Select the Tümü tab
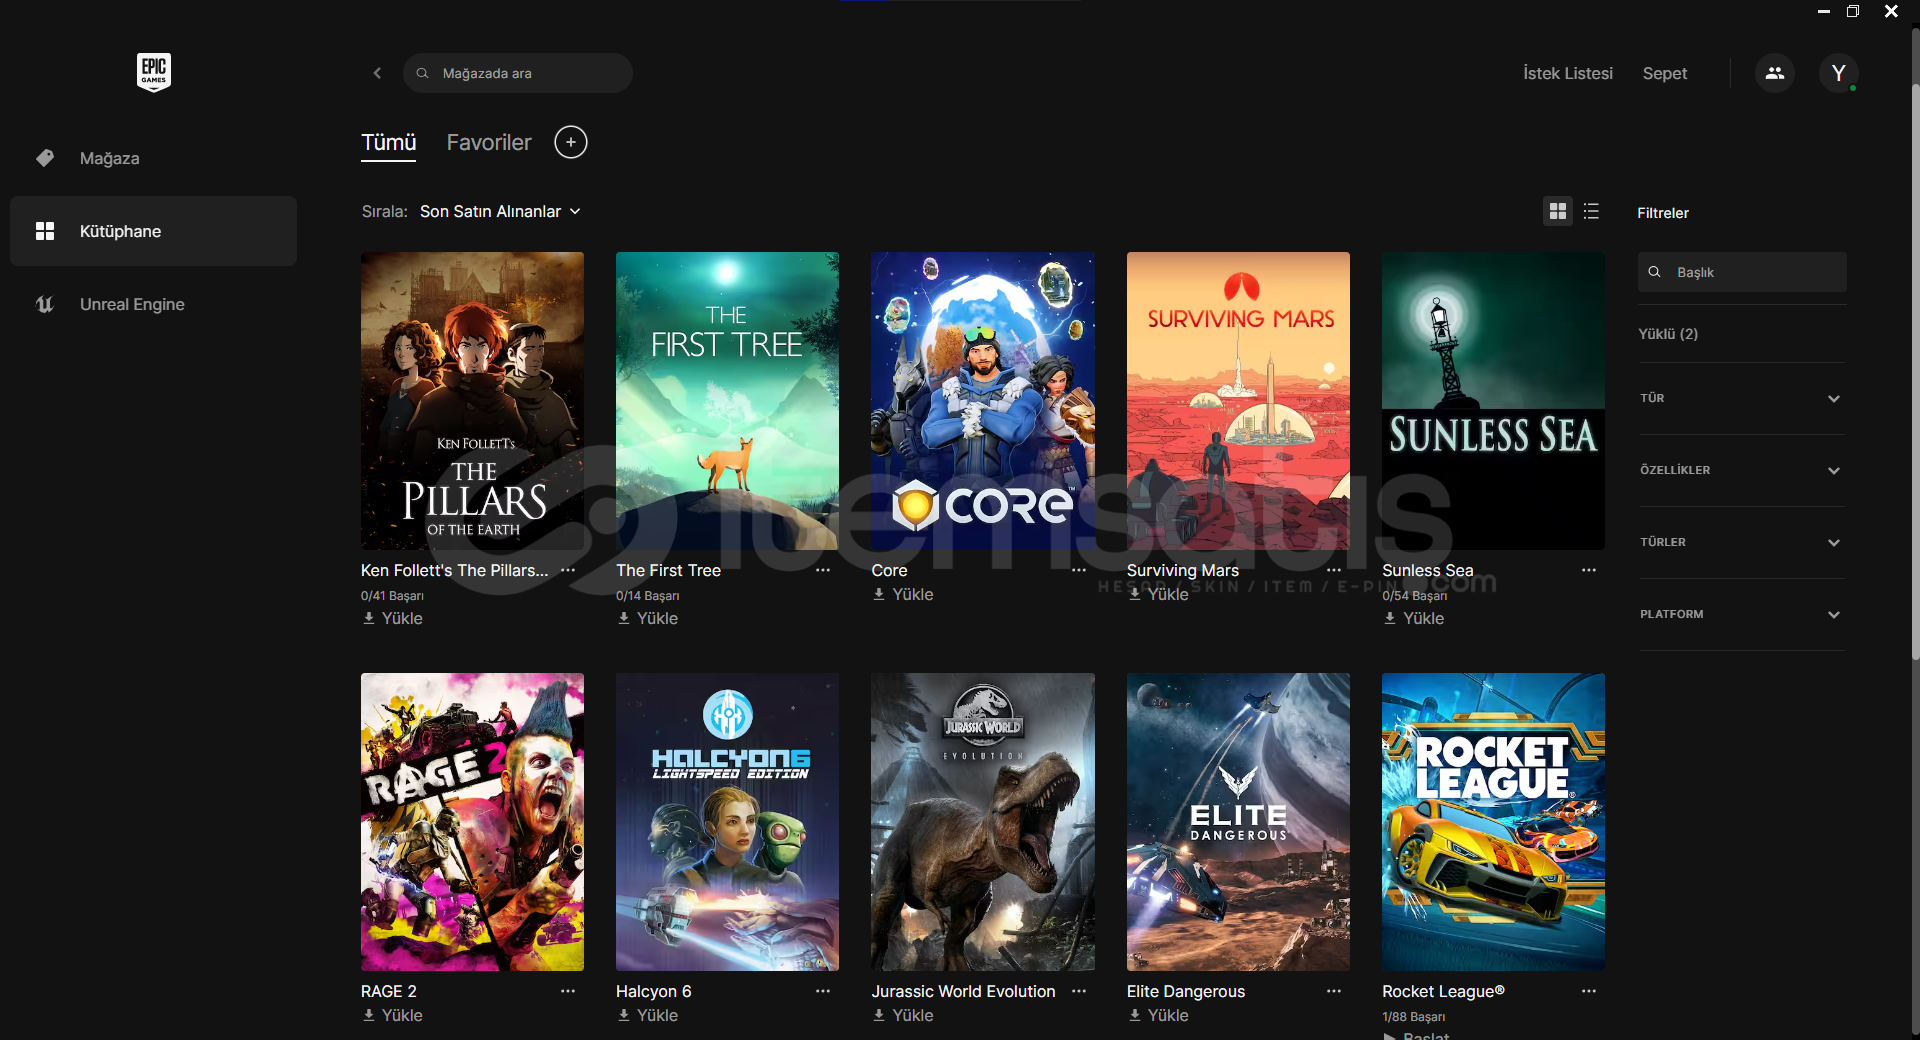 [x=389, y=143]
